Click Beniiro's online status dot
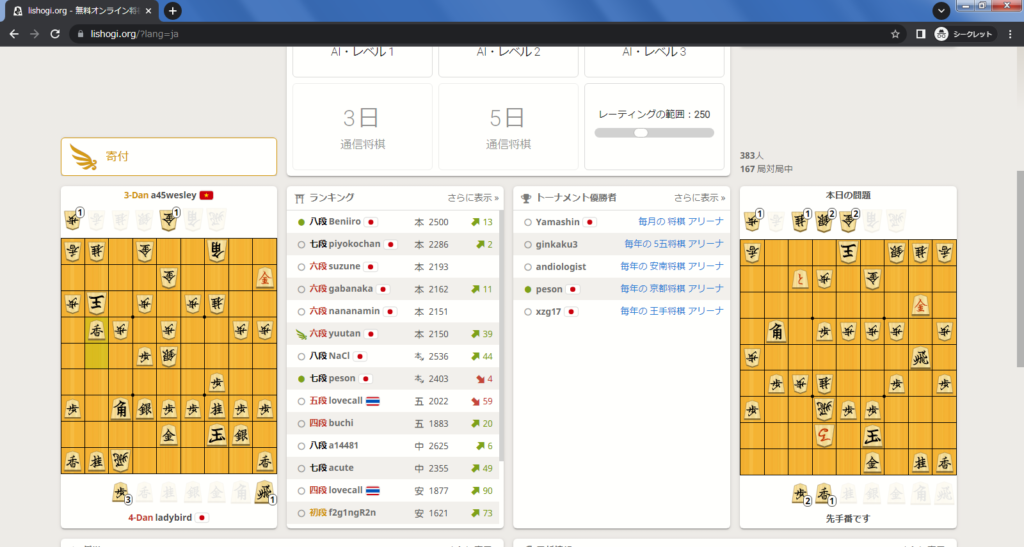The width and height of the screenshot is (1024, 547). (301, 222)
